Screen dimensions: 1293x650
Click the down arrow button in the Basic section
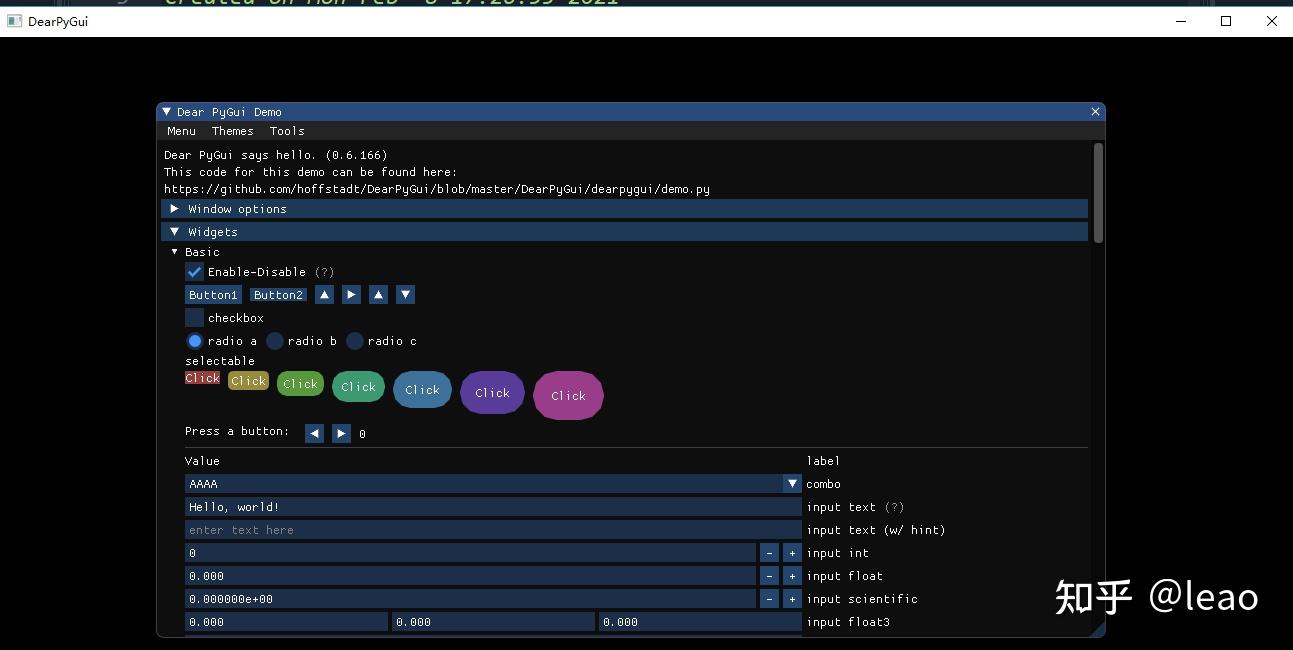[x=404, y=294]
